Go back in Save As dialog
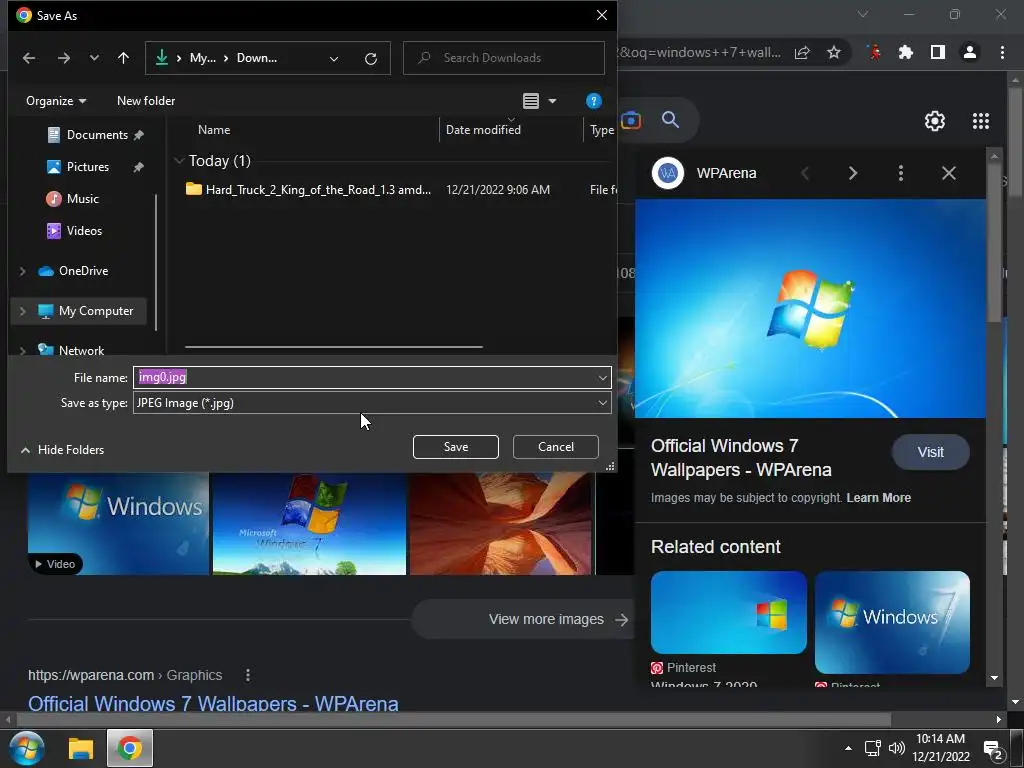 [29, 58]
